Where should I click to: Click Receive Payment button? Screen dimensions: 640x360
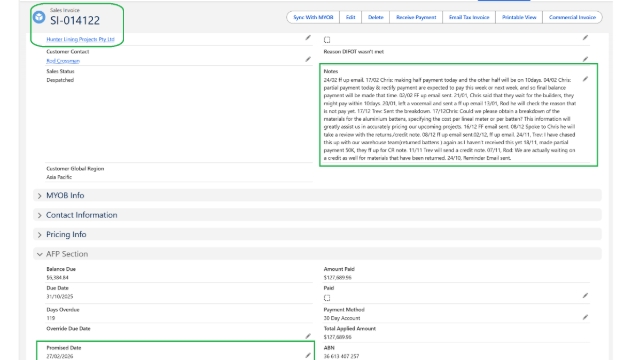[416, 17]
